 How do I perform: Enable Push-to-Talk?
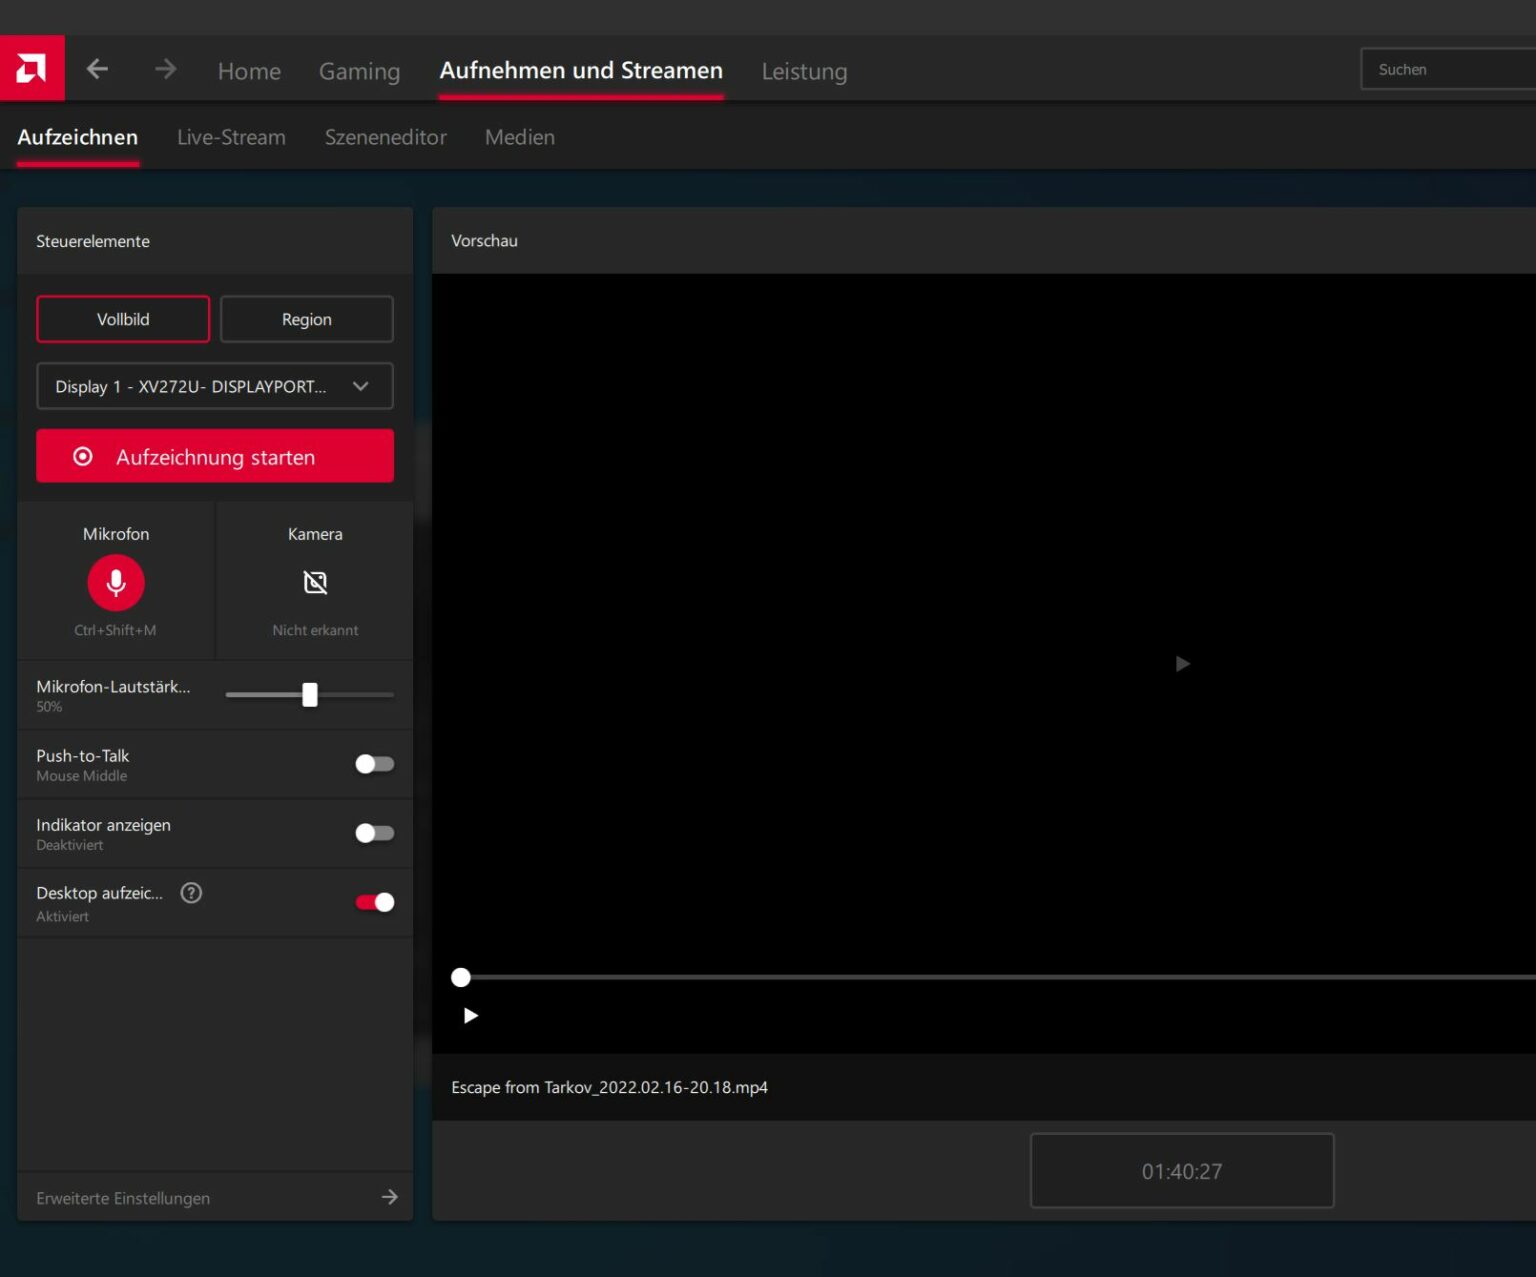tap(374, 763)
